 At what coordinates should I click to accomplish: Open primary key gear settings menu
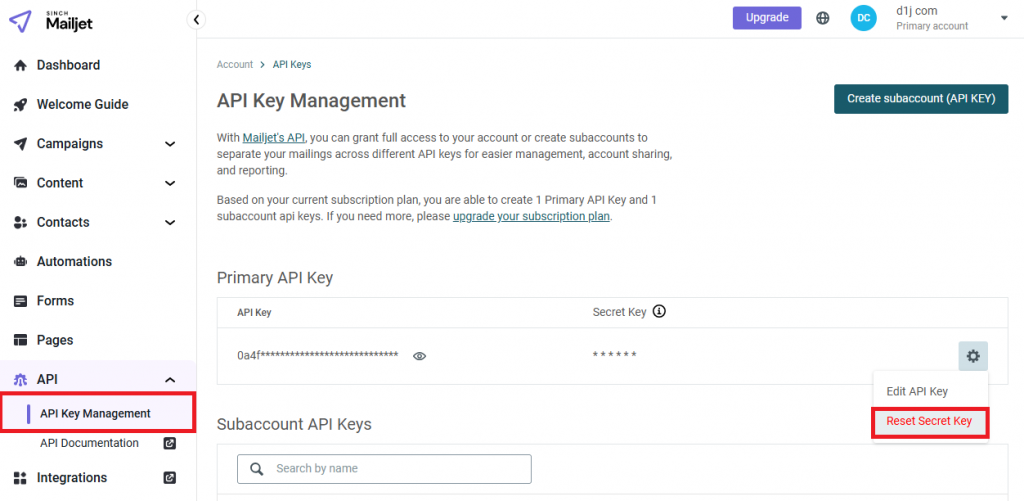[x=973, y=356]
